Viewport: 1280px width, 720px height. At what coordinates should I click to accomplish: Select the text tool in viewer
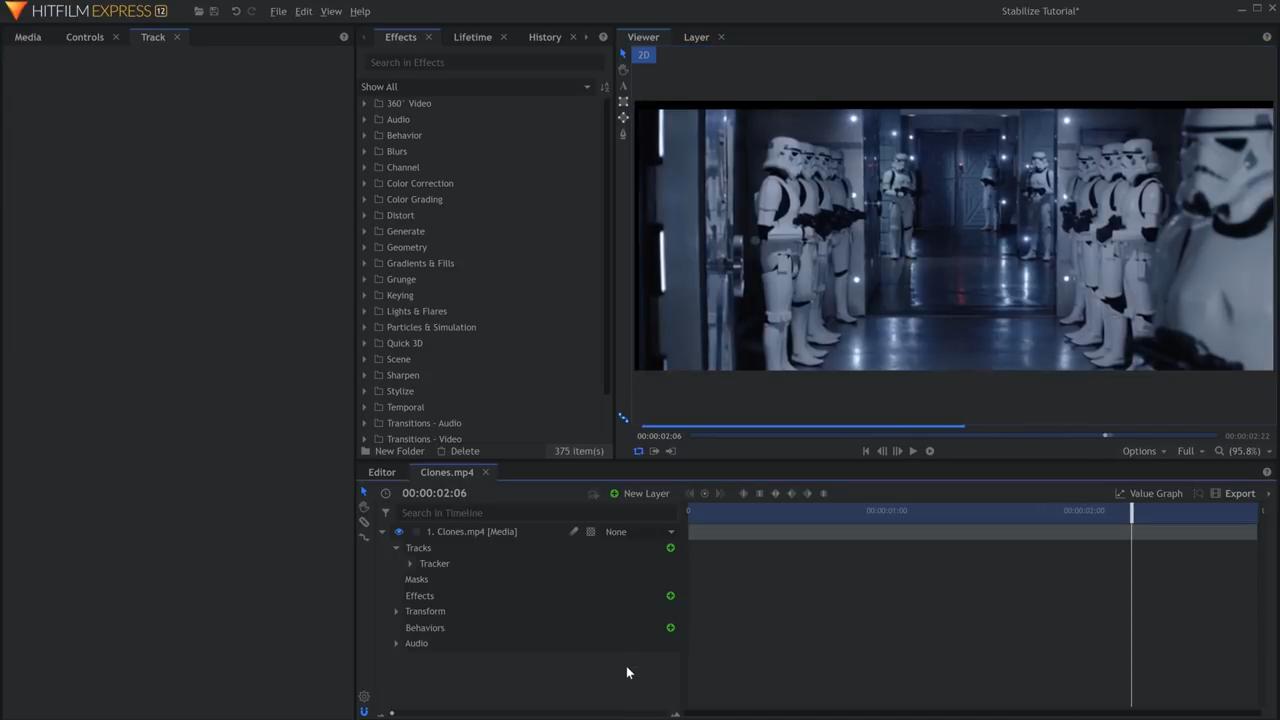click(x=623, y=86)
